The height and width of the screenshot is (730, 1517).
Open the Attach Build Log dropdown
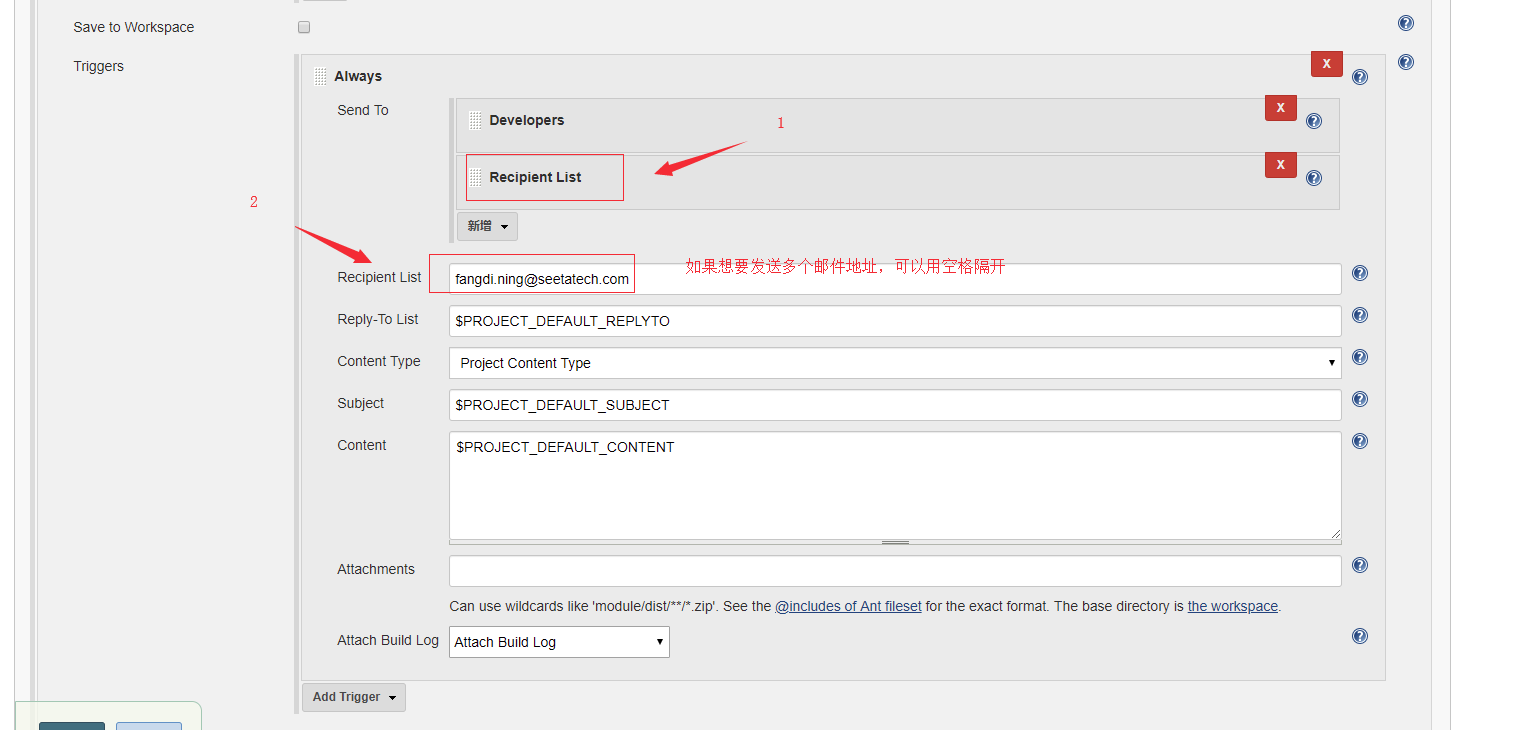coord(559,642)
